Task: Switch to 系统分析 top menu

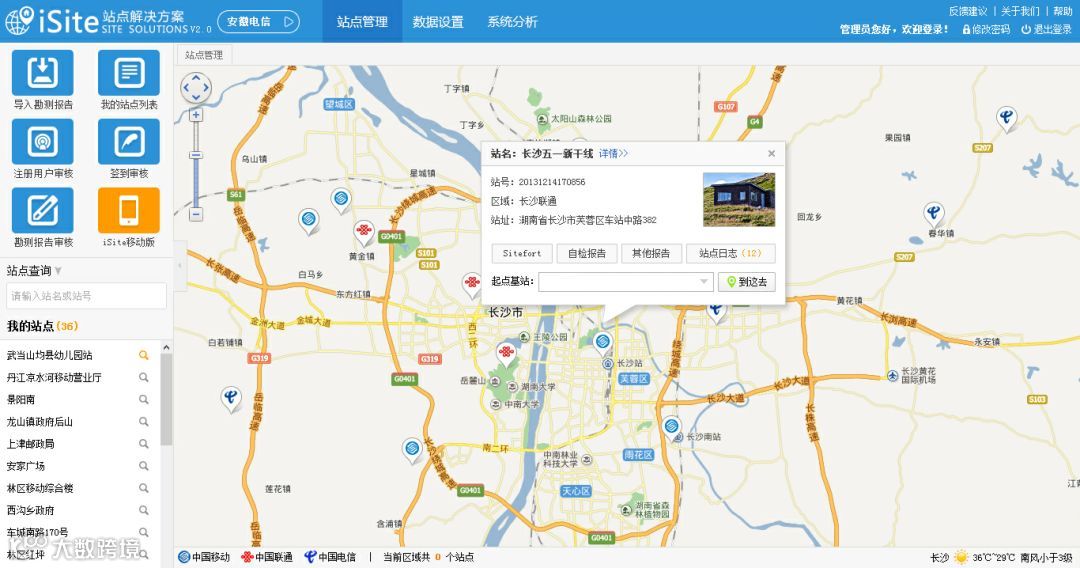Action: (x=512, y=22)
